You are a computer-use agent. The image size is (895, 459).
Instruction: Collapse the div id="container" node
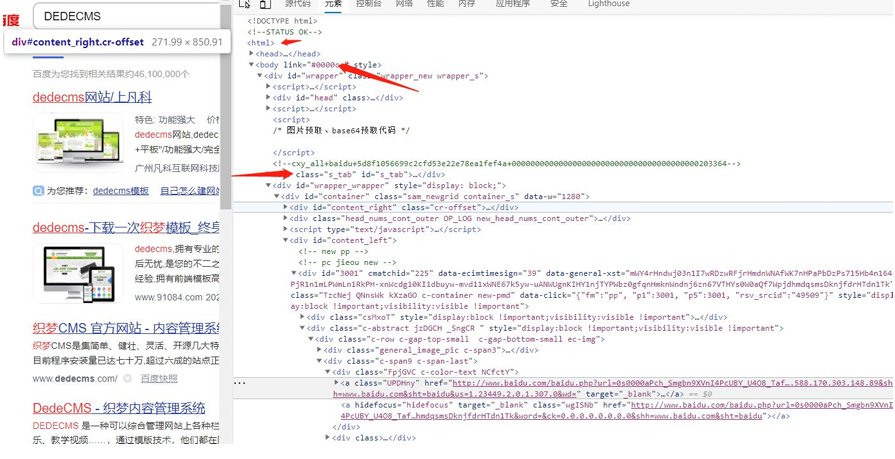pos(277,196)
